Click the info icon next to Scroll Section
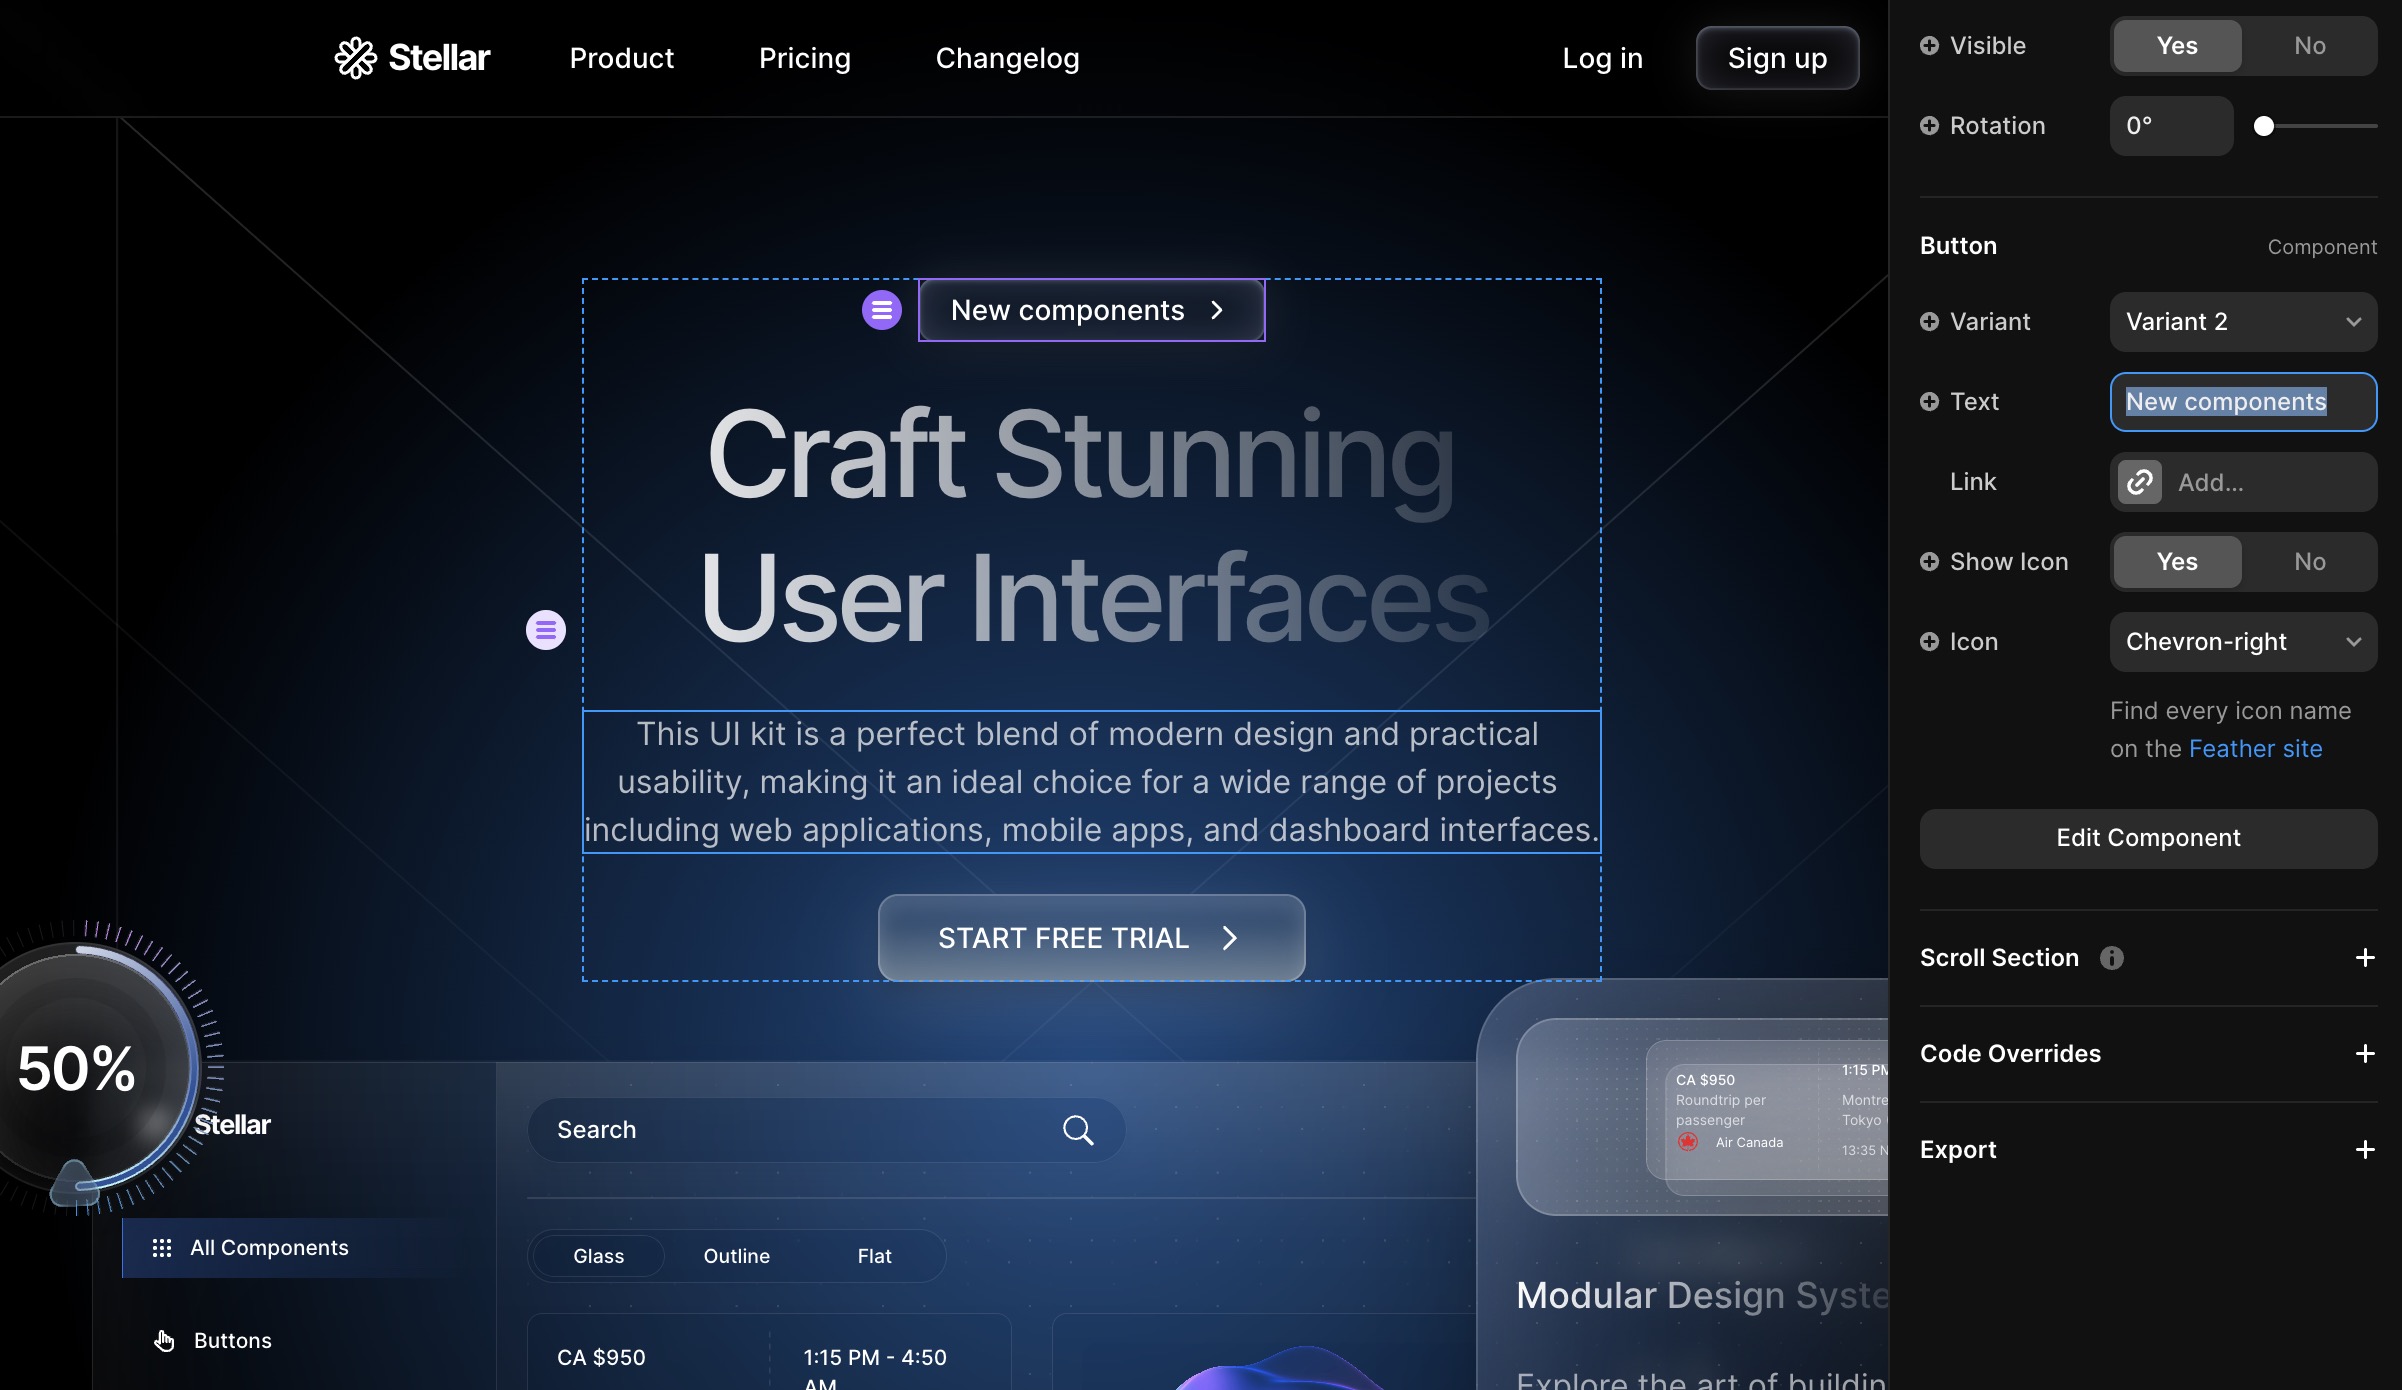2402x1390 pixels. pos(2110,958)
